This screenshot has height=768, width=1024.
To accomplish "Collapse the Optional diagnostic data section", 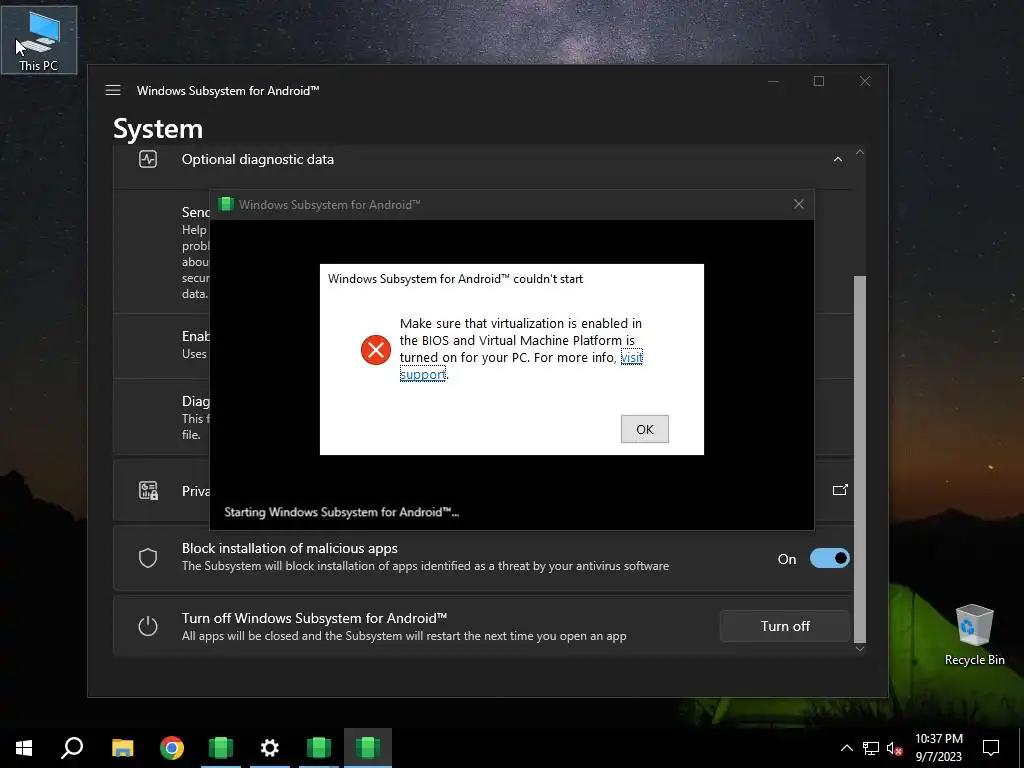I will [838, 159].
